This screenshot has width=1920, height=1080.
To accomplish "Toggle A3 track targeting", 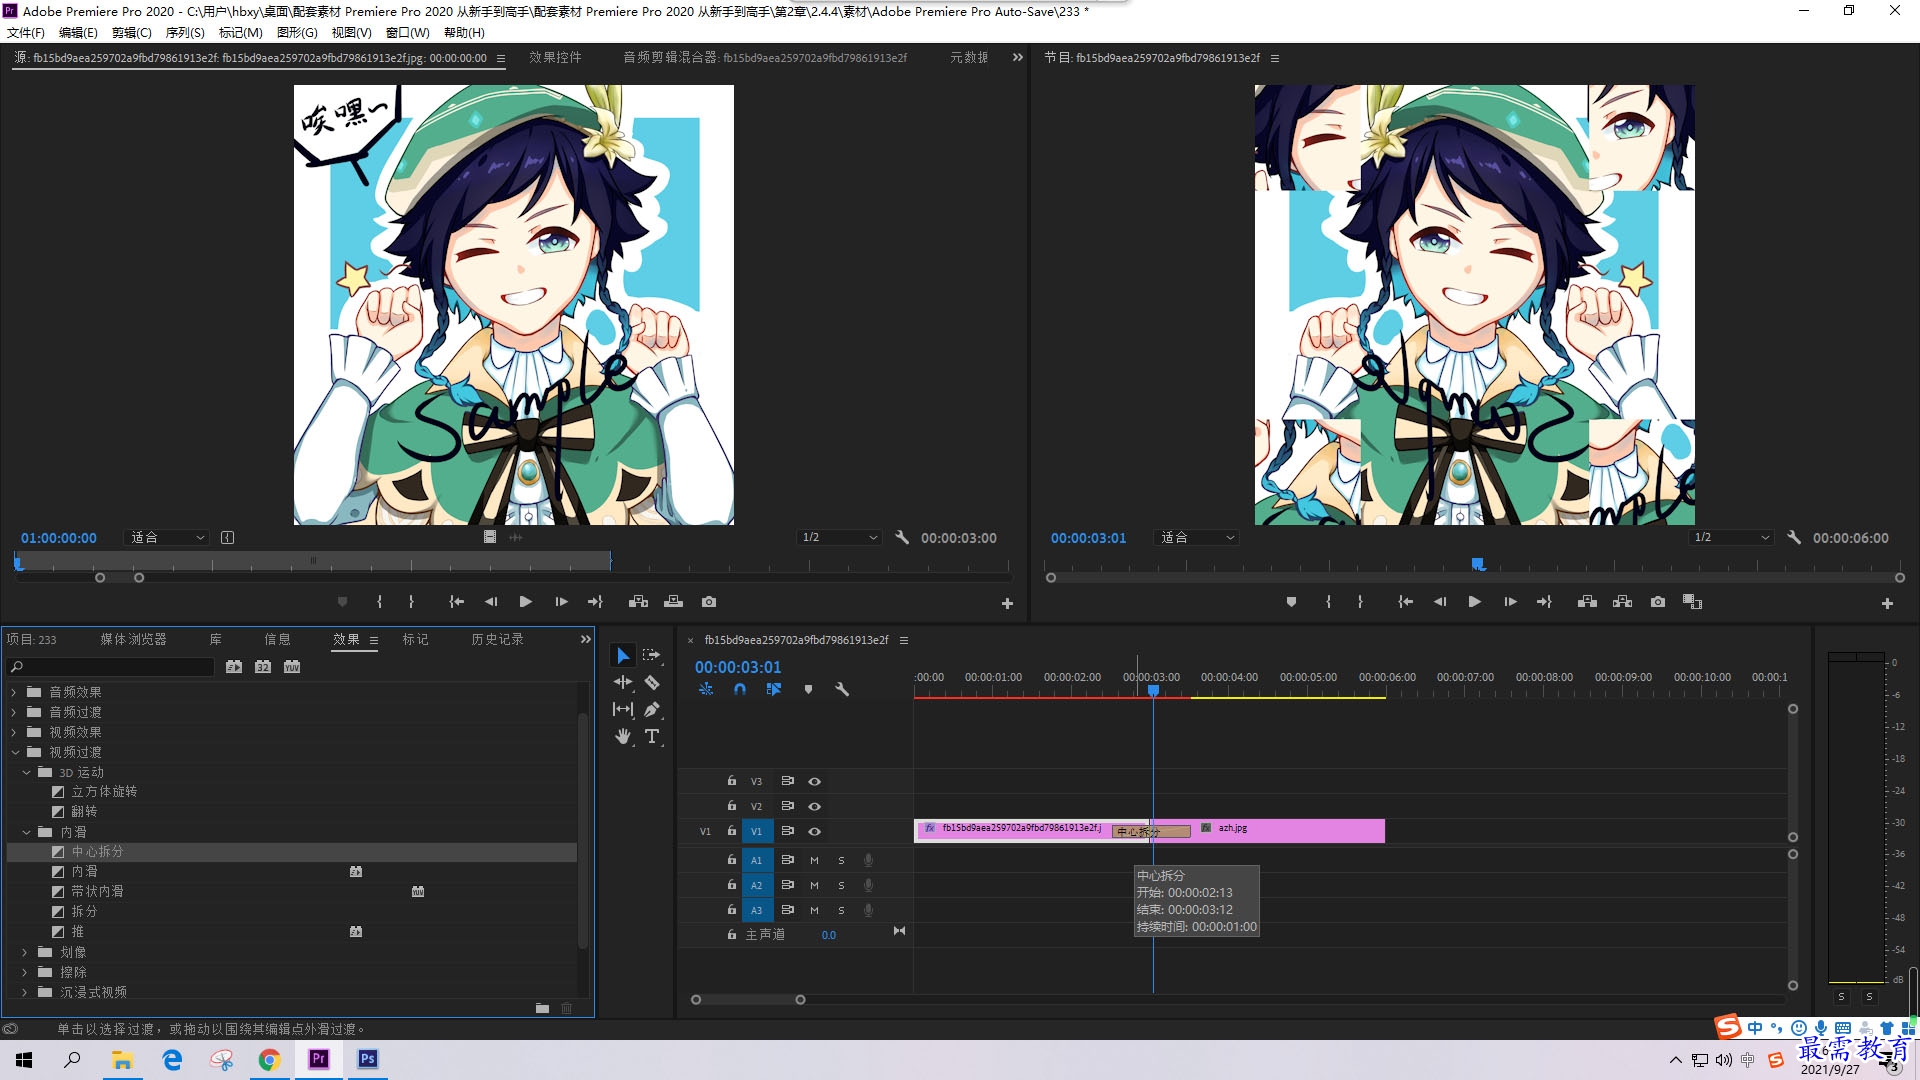I will tap(757, 910).
